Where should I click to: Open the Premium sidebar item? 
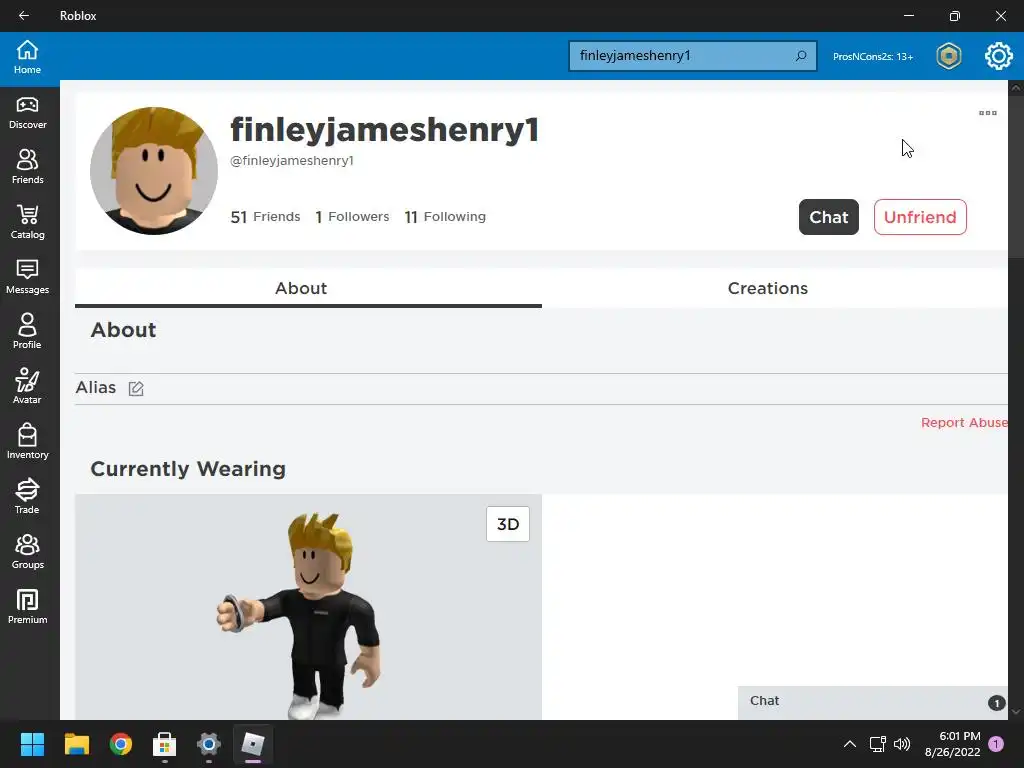(27, 607)
